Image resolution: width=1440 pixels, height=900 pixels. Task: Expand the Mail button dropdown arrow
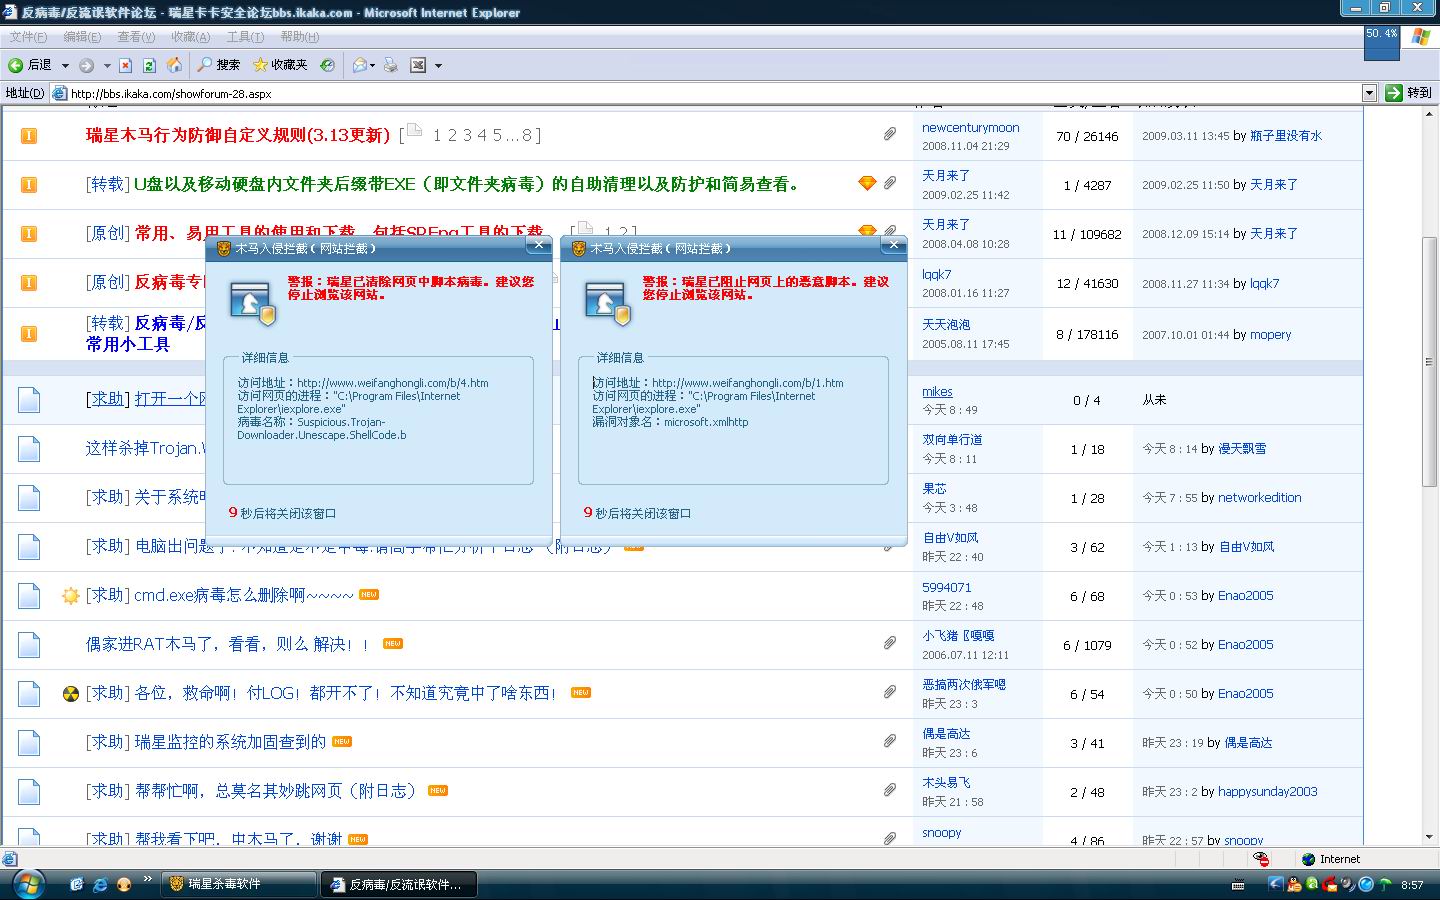tap(373, 65)
